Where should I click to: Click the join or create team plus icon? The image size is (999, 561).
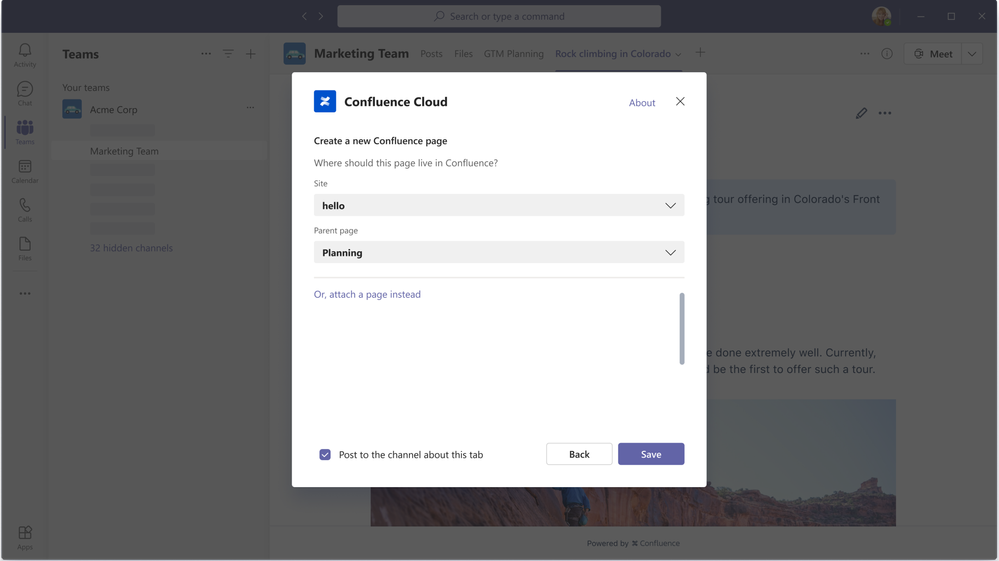coord(251,54)
